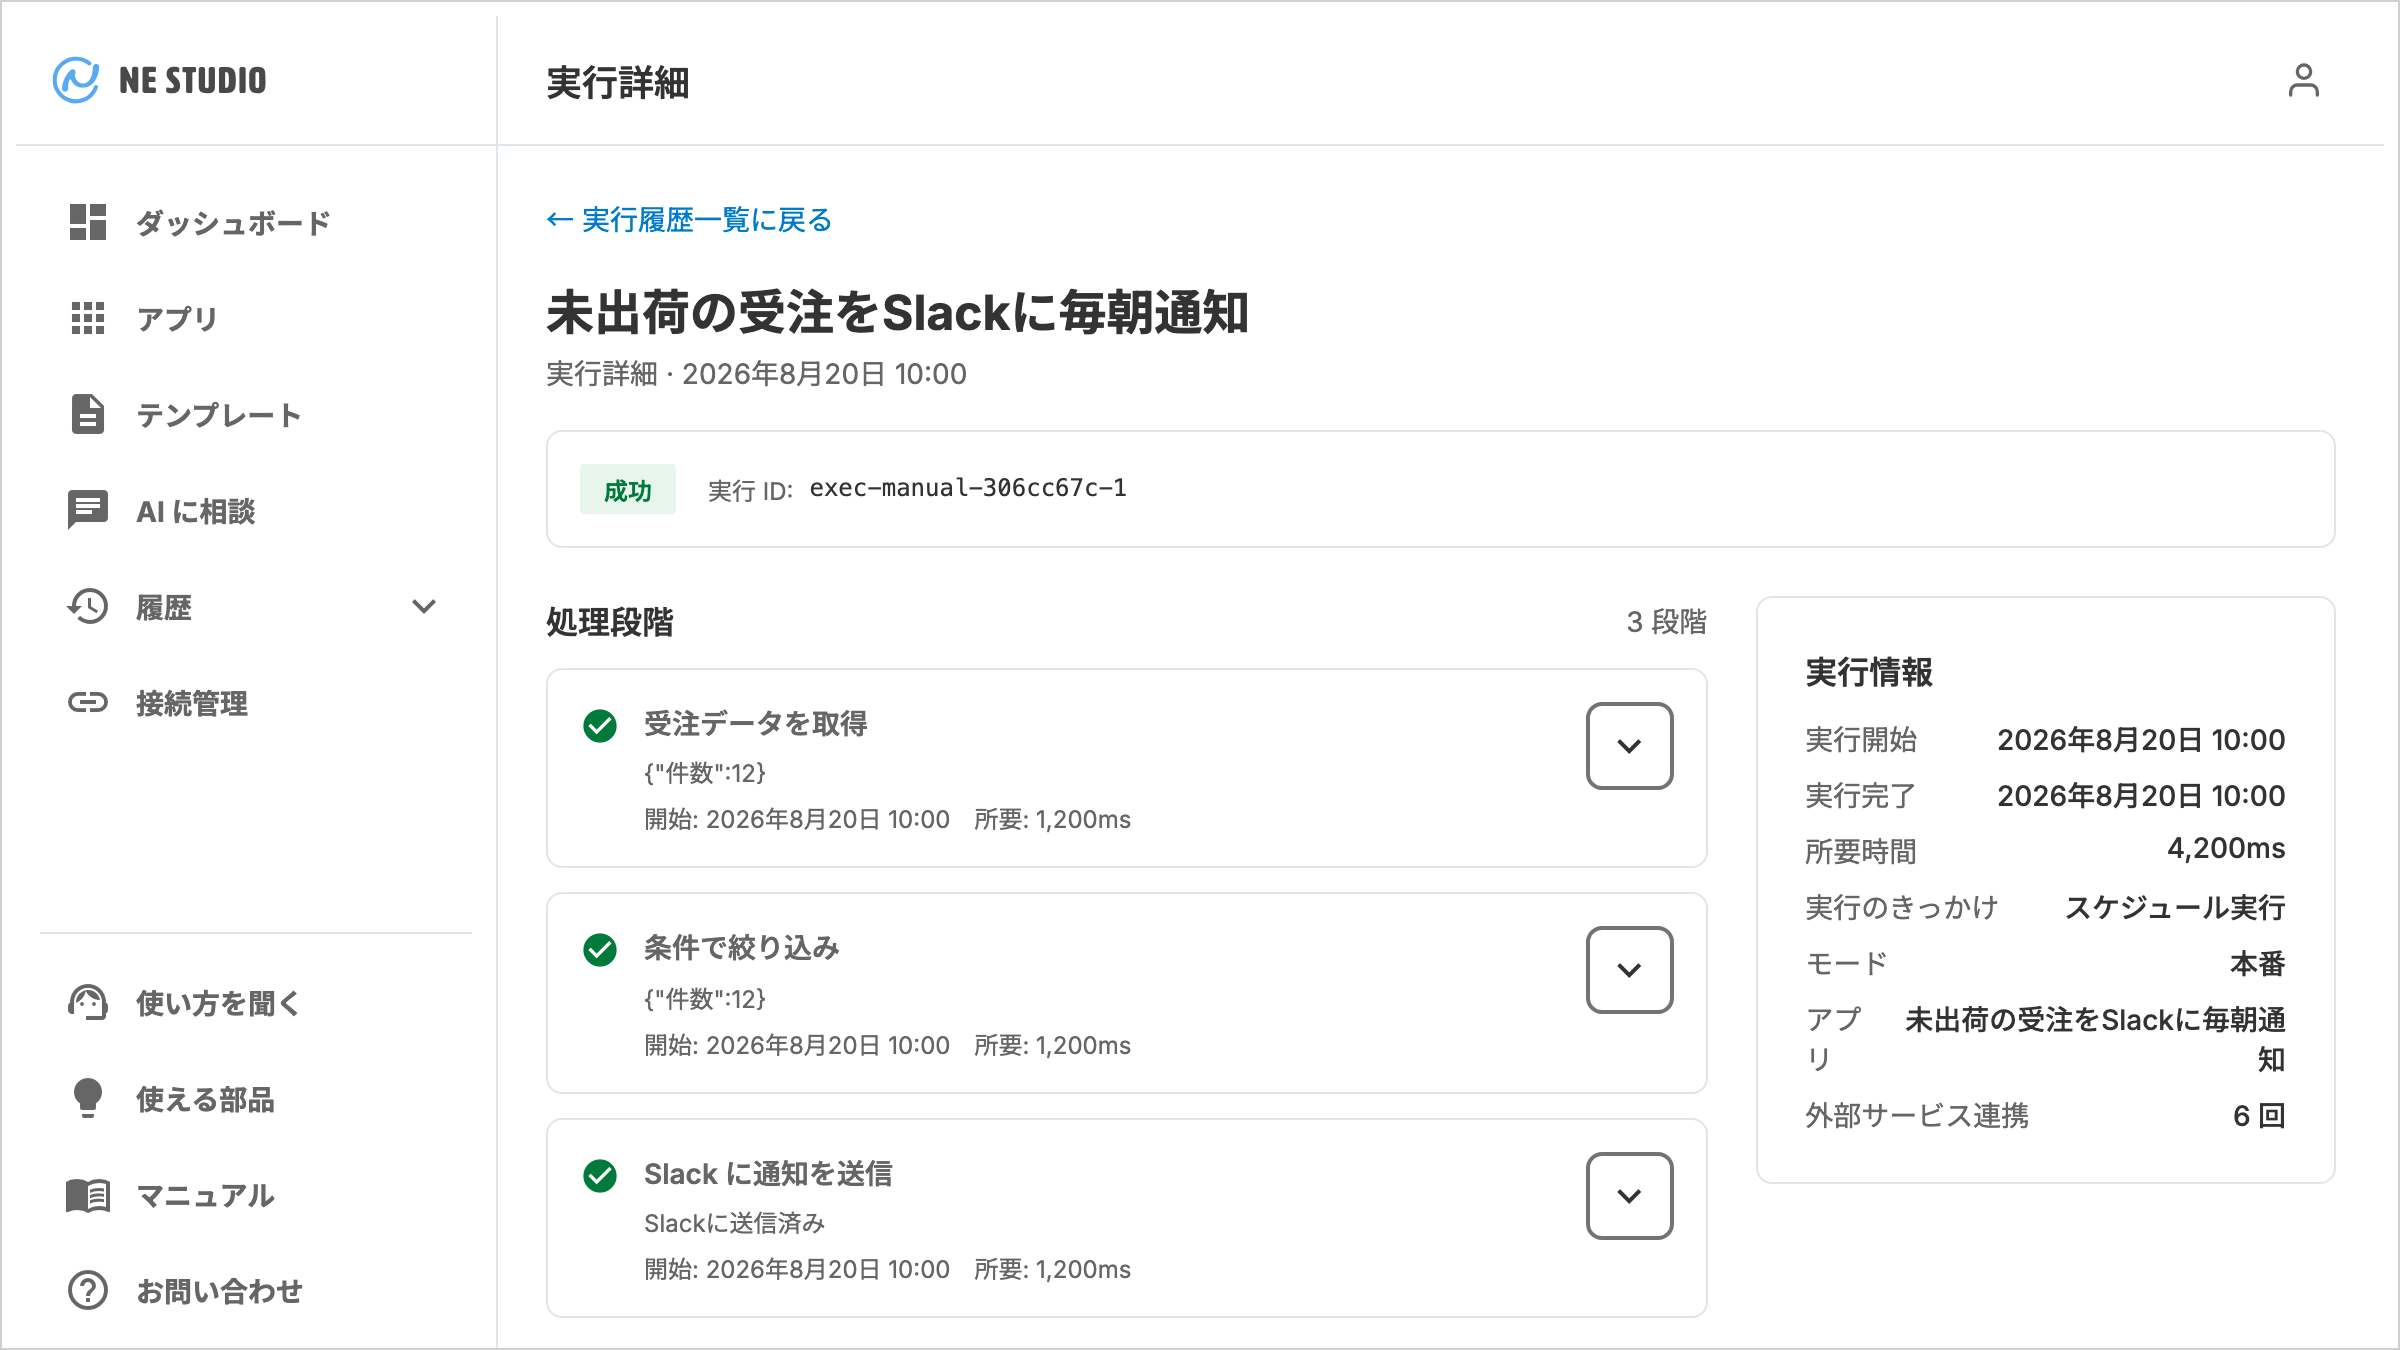This screenshot has height=1350, width=2400.
Task: Expand the 受注データを取得 step details
Action: tap(1629, 746)
